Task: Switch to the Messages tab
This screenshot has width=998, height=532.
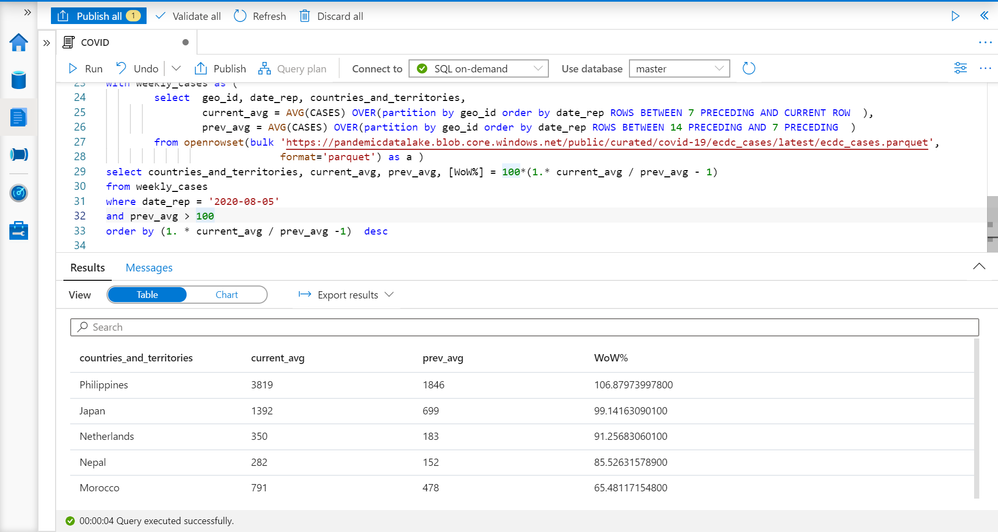Action: 149,268
